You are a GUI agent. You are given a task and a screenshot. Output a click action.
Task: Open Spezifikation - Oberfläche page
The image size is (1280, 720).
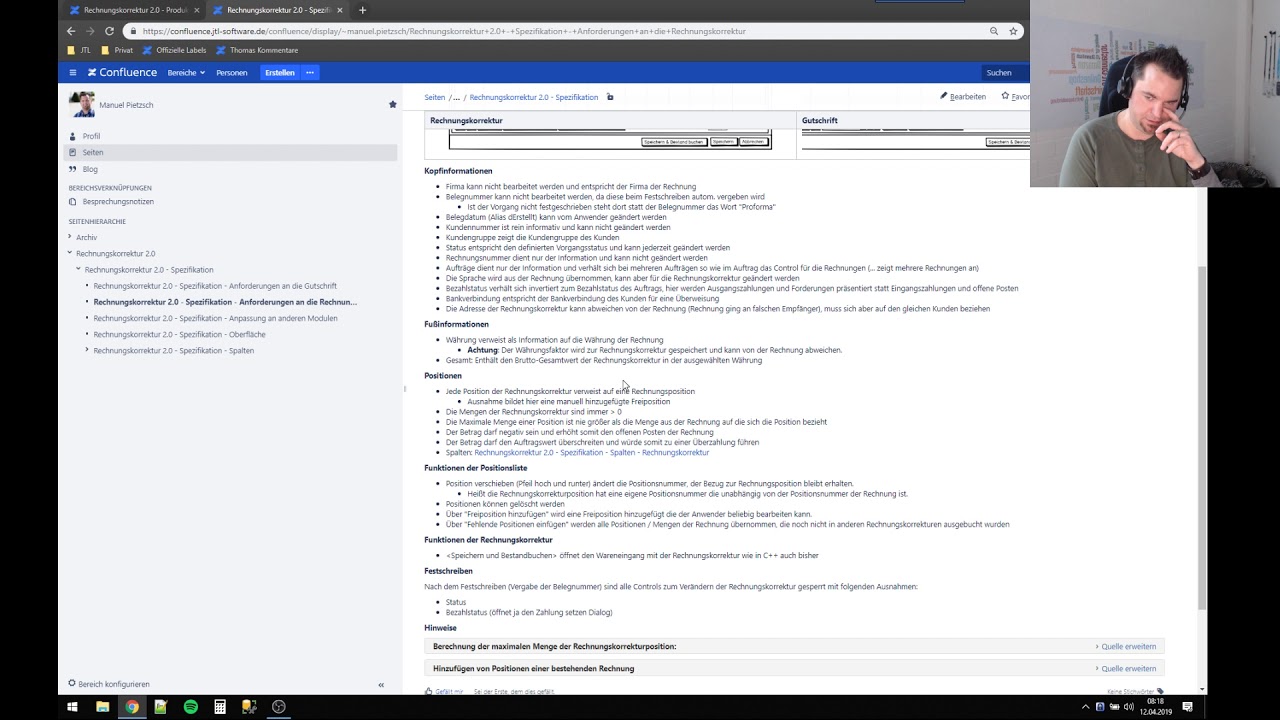point(179,334)
